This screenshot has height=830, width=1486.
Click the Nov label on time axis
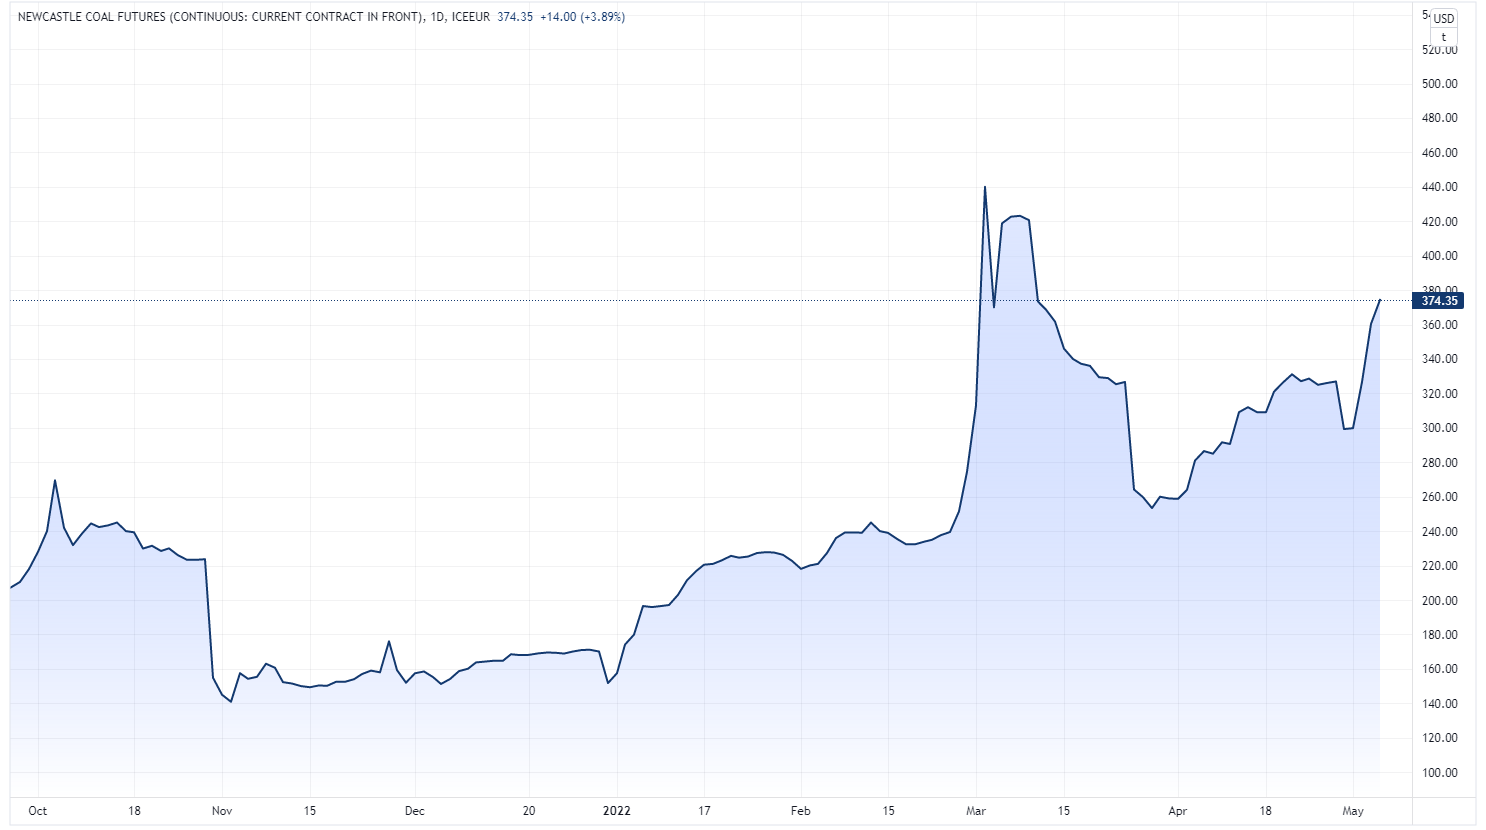(x=222, y=811)
